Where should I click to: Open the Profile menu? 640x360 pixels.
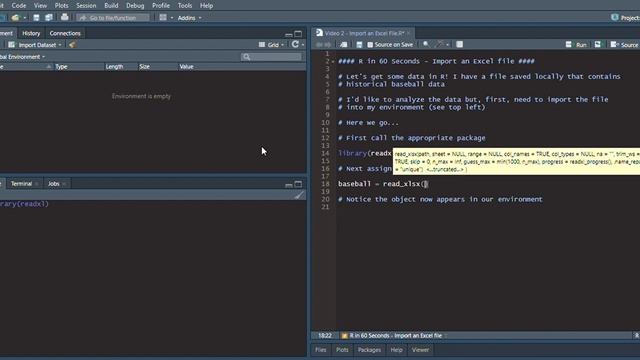[x=161, y=6]
